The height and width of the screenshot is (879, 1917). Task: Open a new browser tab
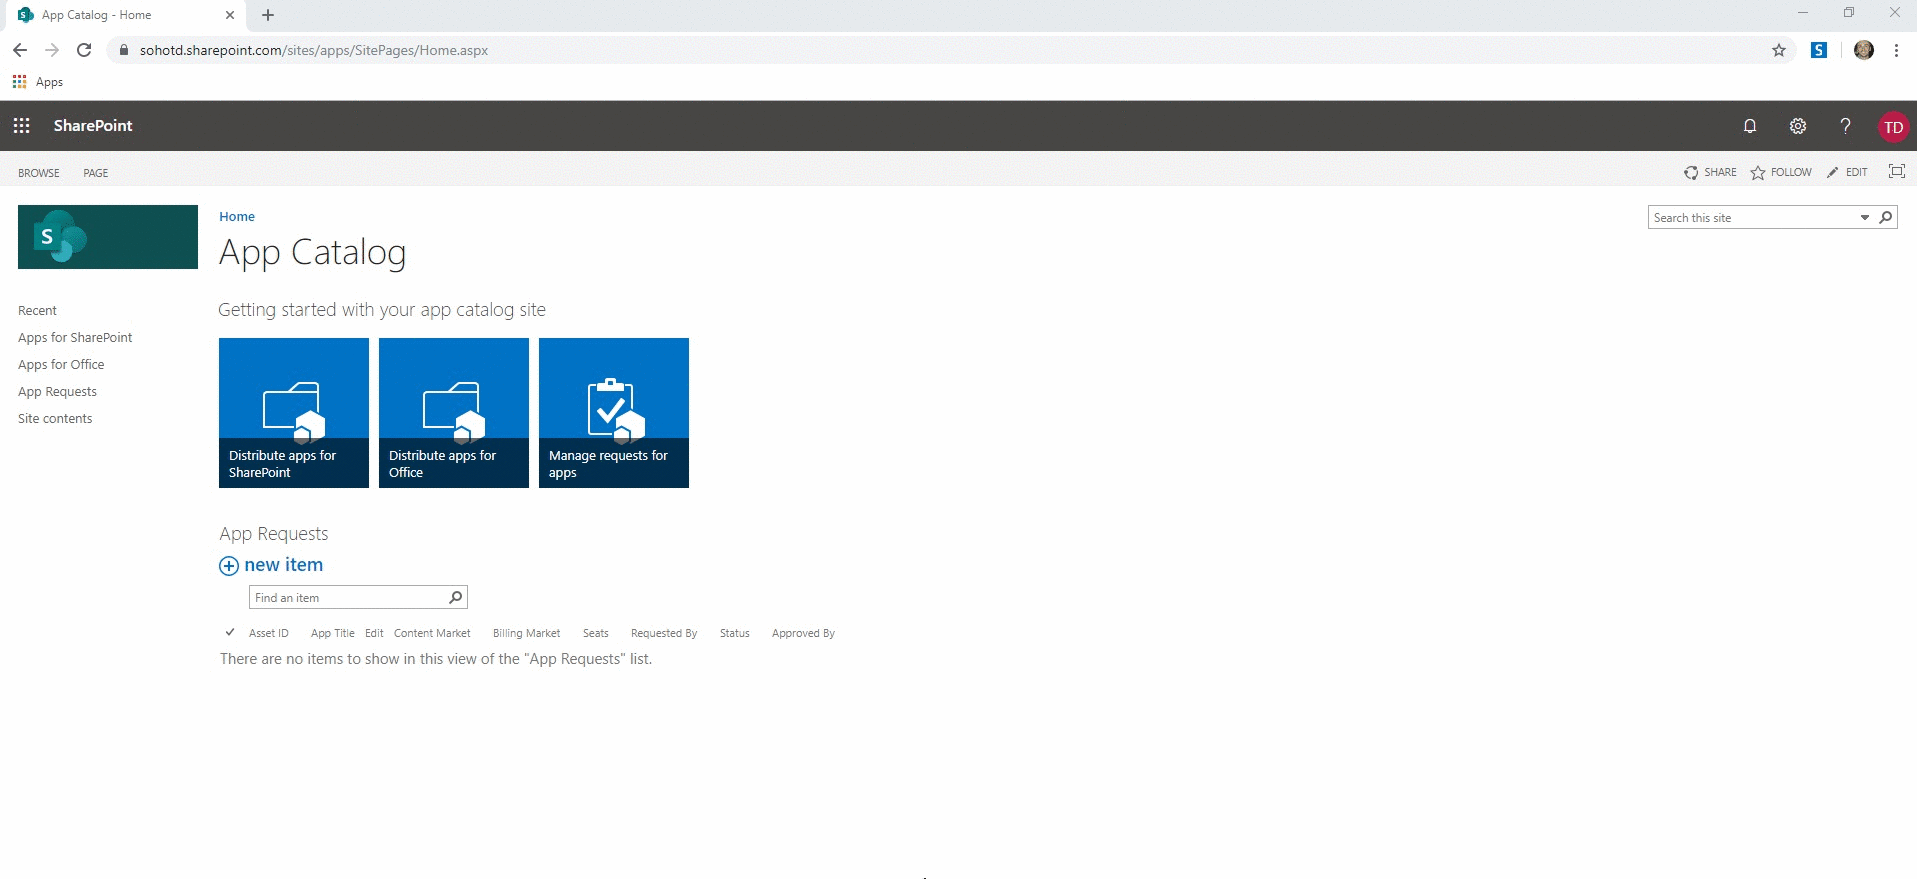[268, 15]
